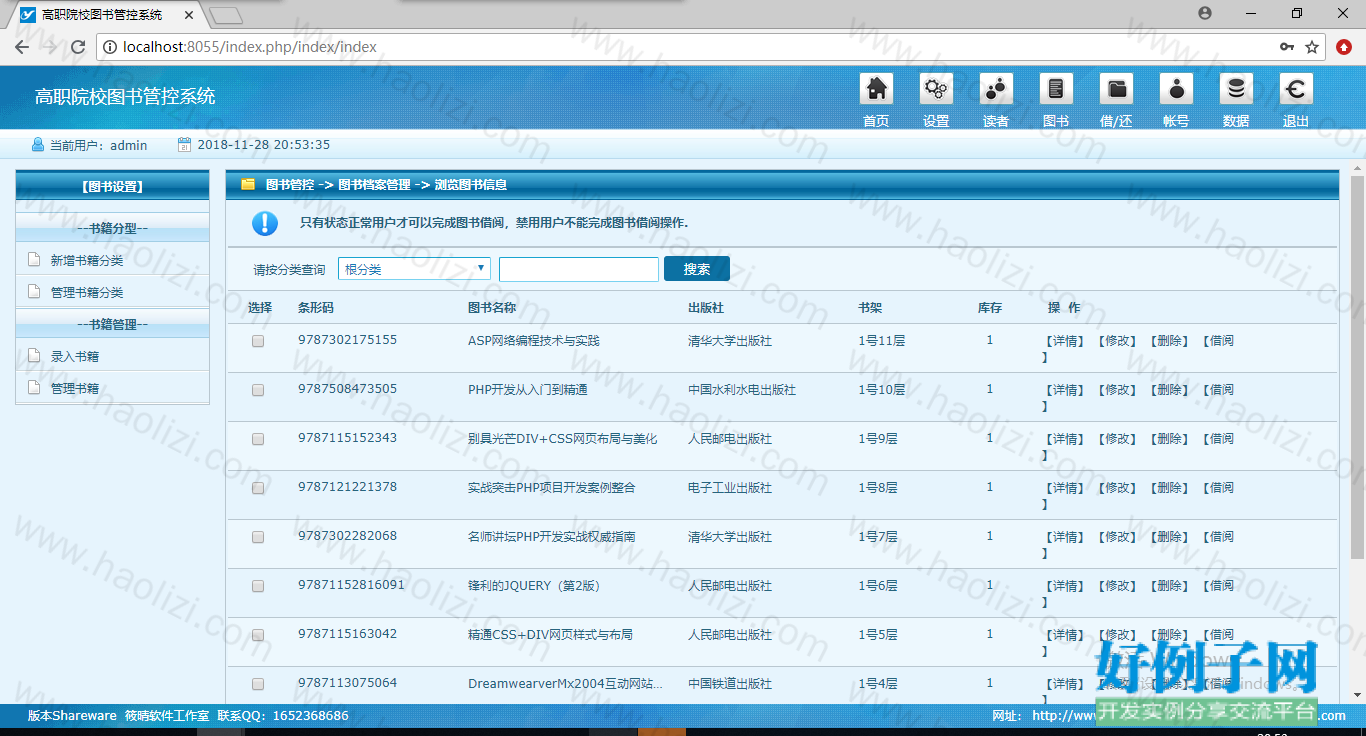Click the current user avatar icon
Image resolution: width=1366 pixels, height=736 pixels.
[38, 145]
